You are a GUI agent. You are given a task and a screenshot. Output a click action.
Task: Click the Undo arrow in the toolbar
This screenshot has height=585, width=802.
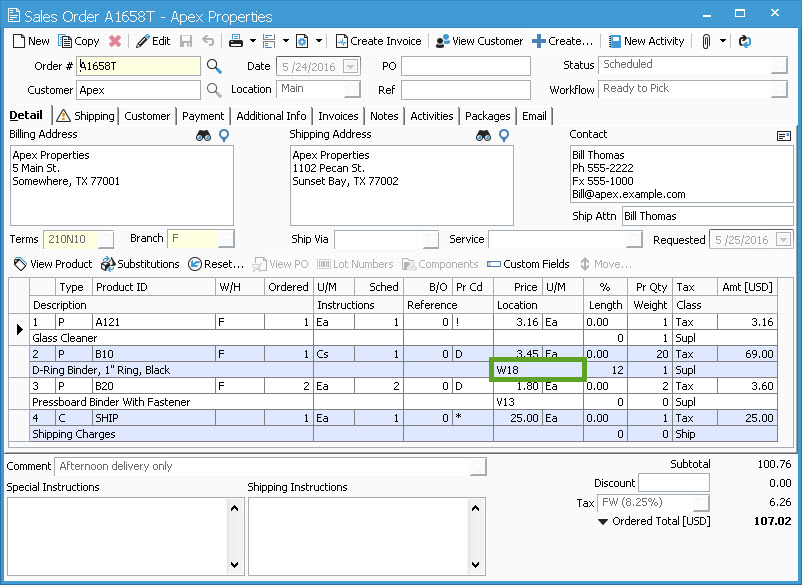[208, 41]
